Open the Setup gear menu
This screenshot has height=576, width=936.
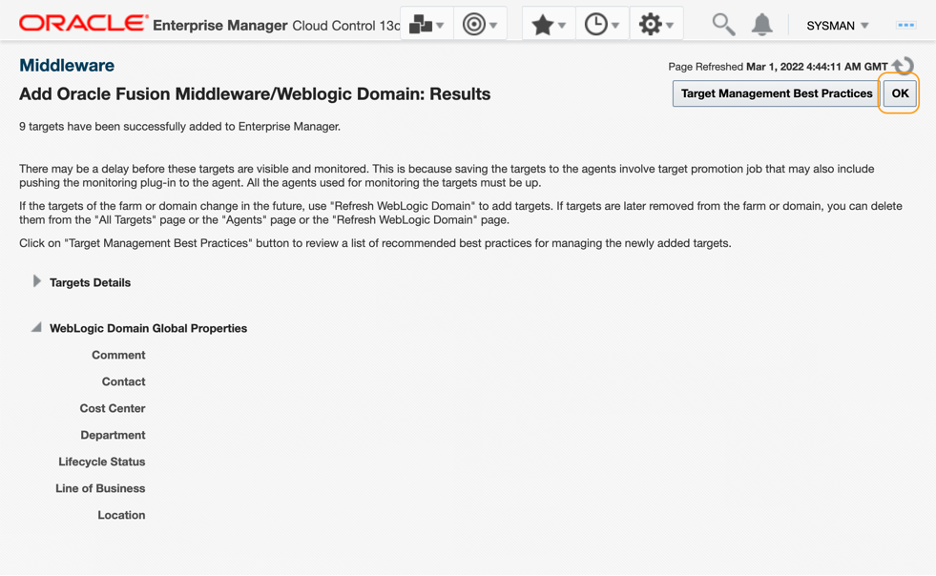(x=655, y=24)
